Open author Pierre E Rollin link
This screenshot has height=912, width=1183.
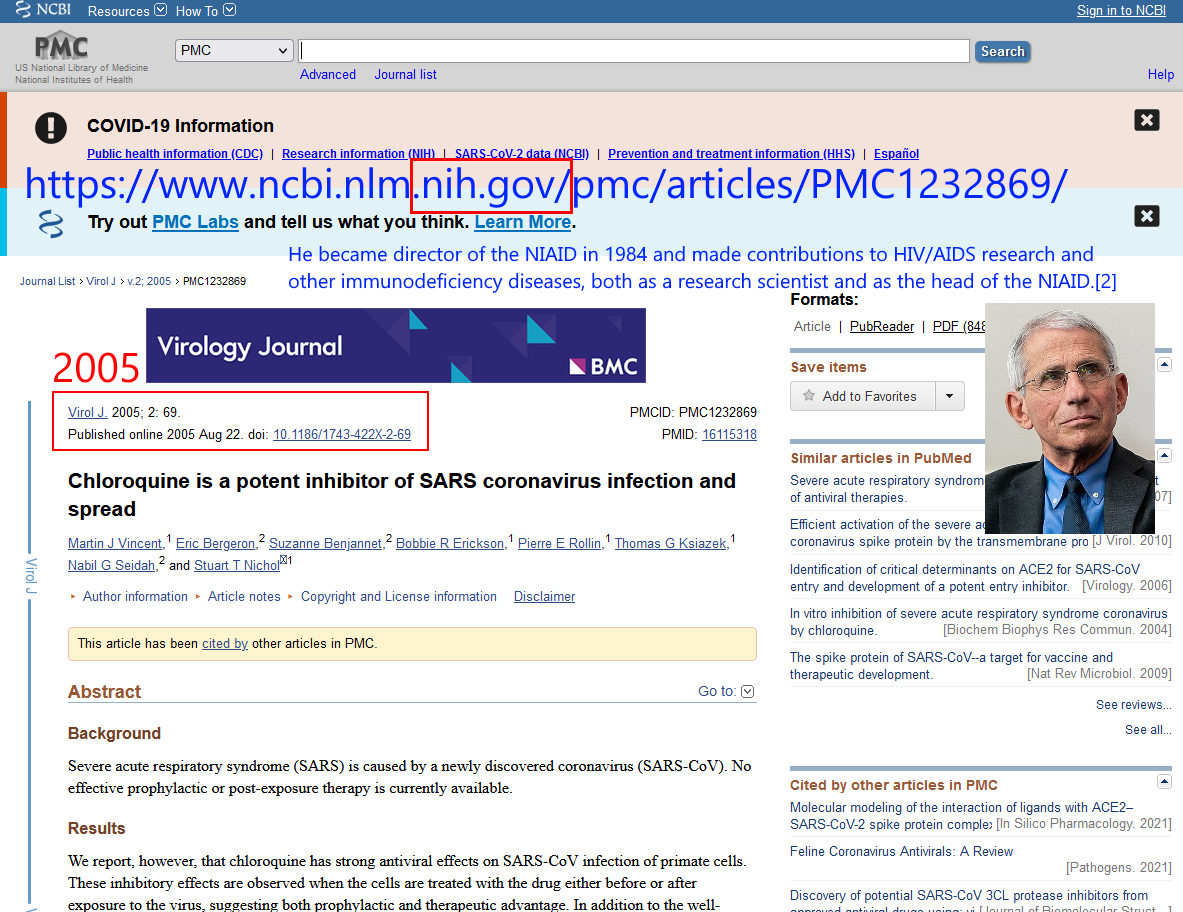click(x=559, y=543)
